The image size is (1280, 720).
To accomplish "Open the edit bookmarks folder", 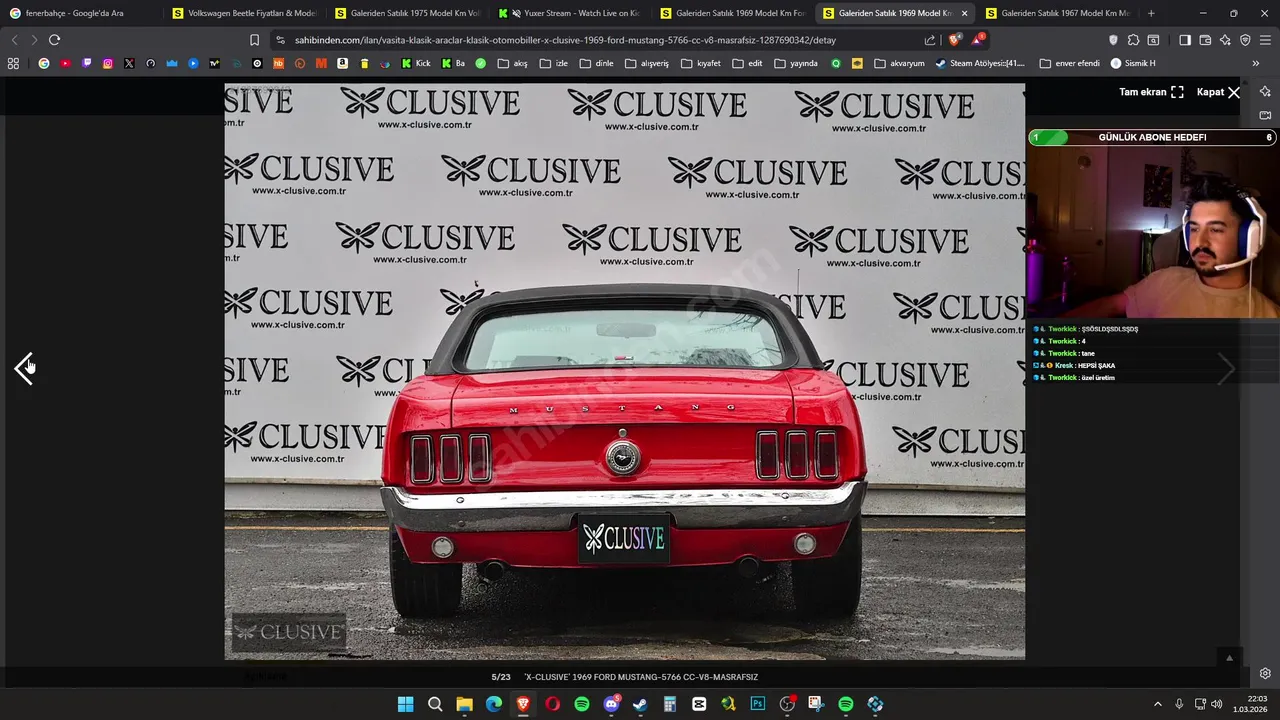I will coord(747,63).
